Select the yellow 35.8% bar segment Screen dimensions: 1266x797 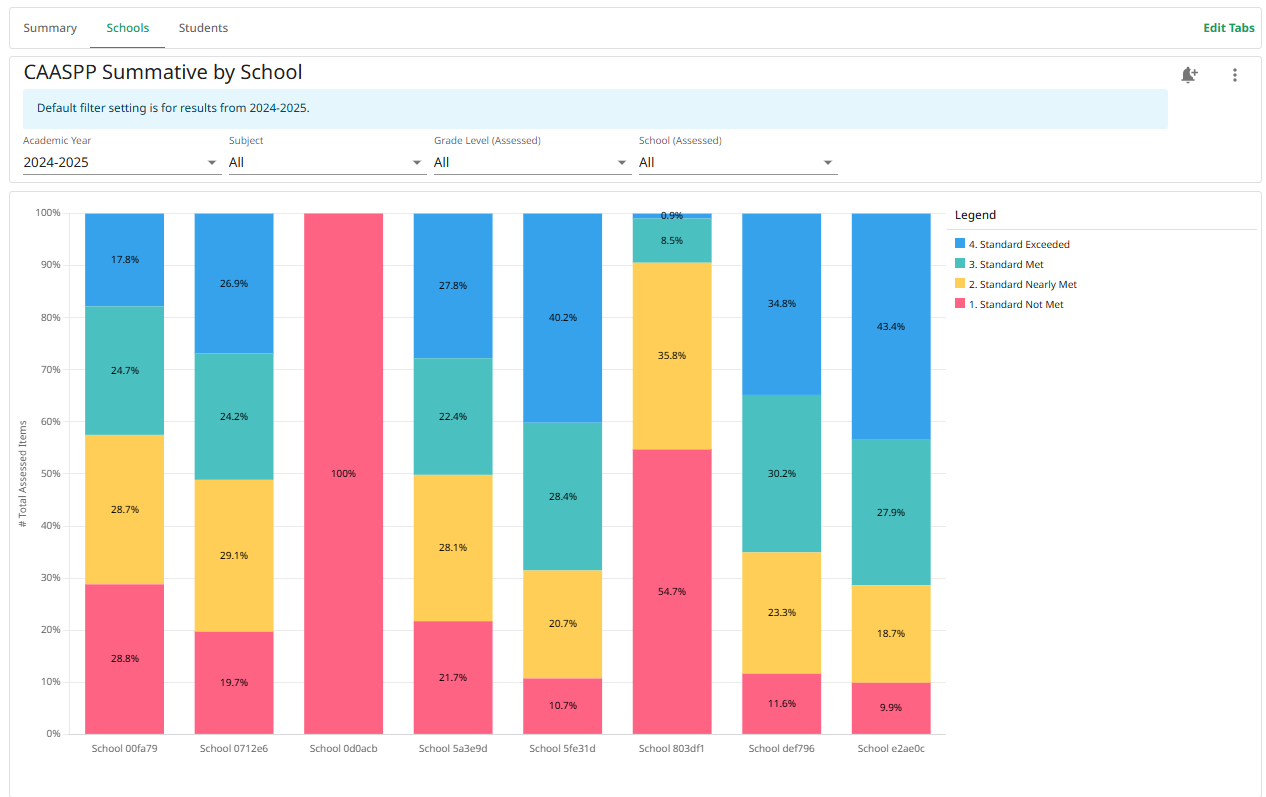click(671, 354)
